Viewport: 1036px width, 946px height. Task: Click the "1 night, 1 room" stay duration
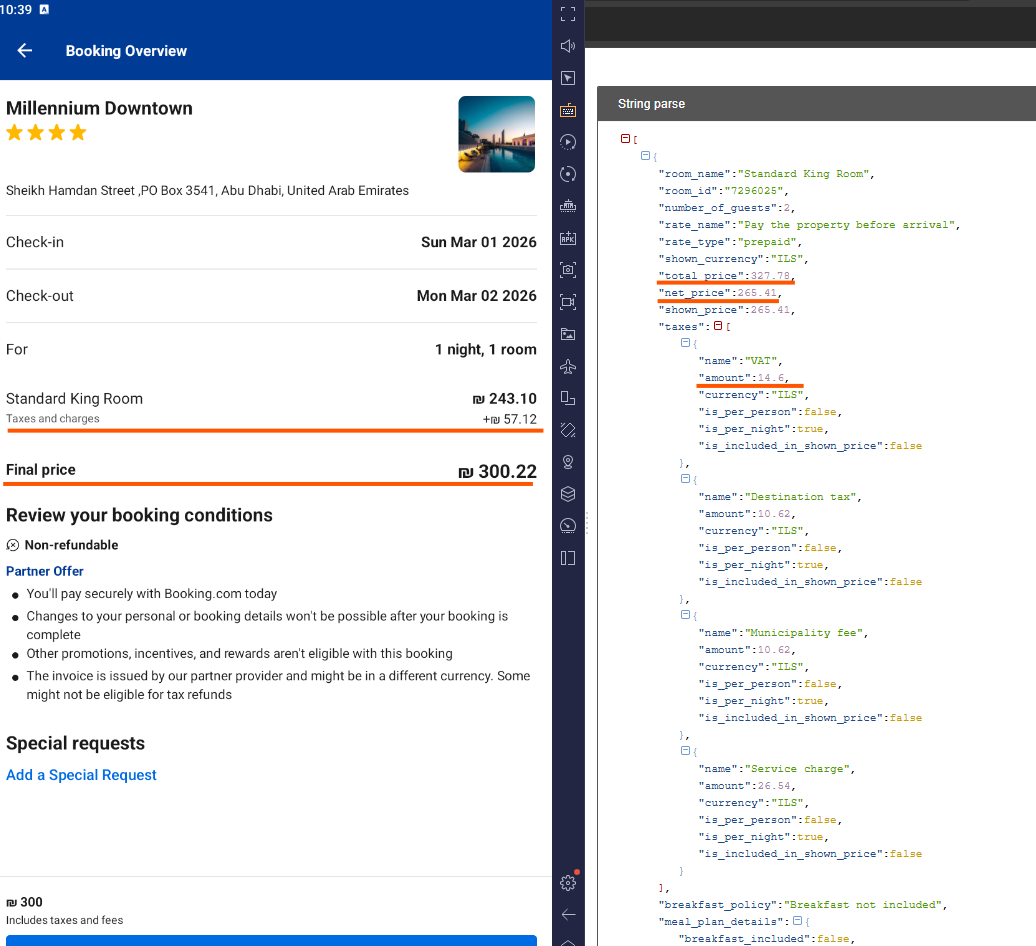486,349
